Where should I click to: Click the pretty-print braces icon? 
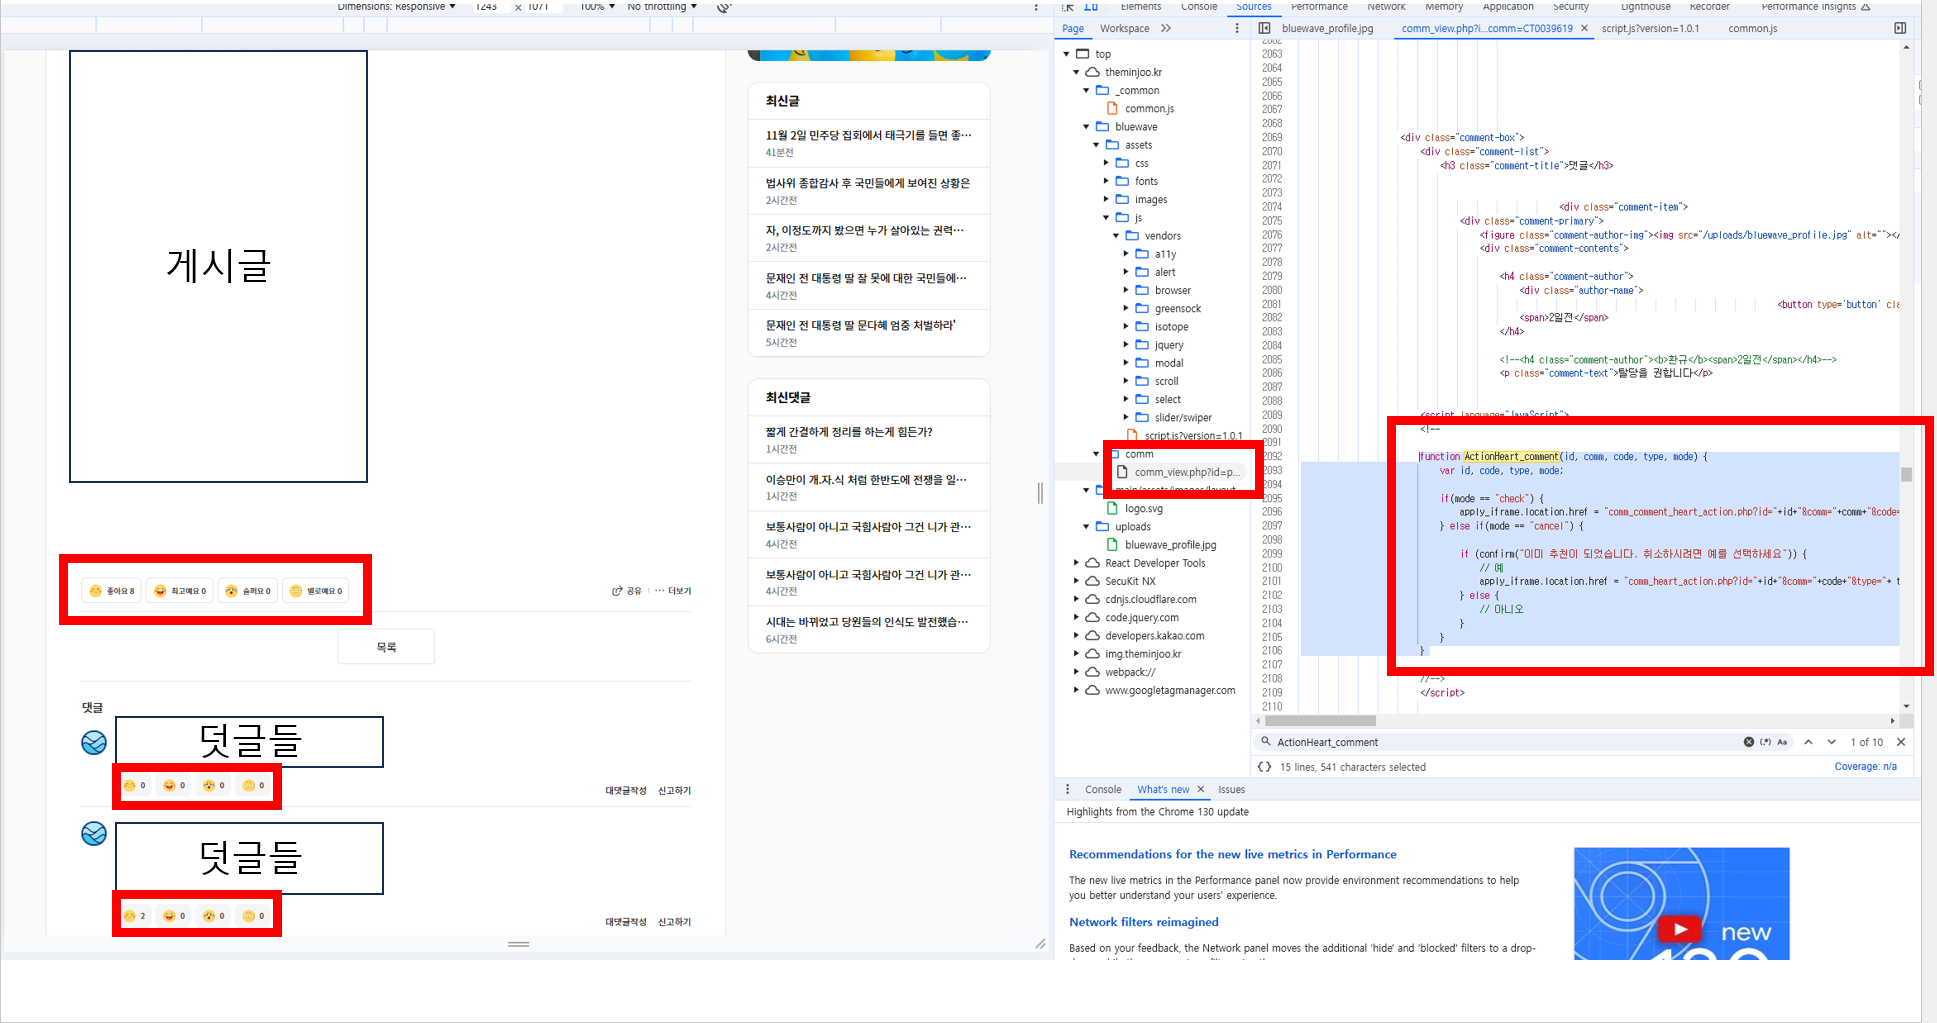1264,767
